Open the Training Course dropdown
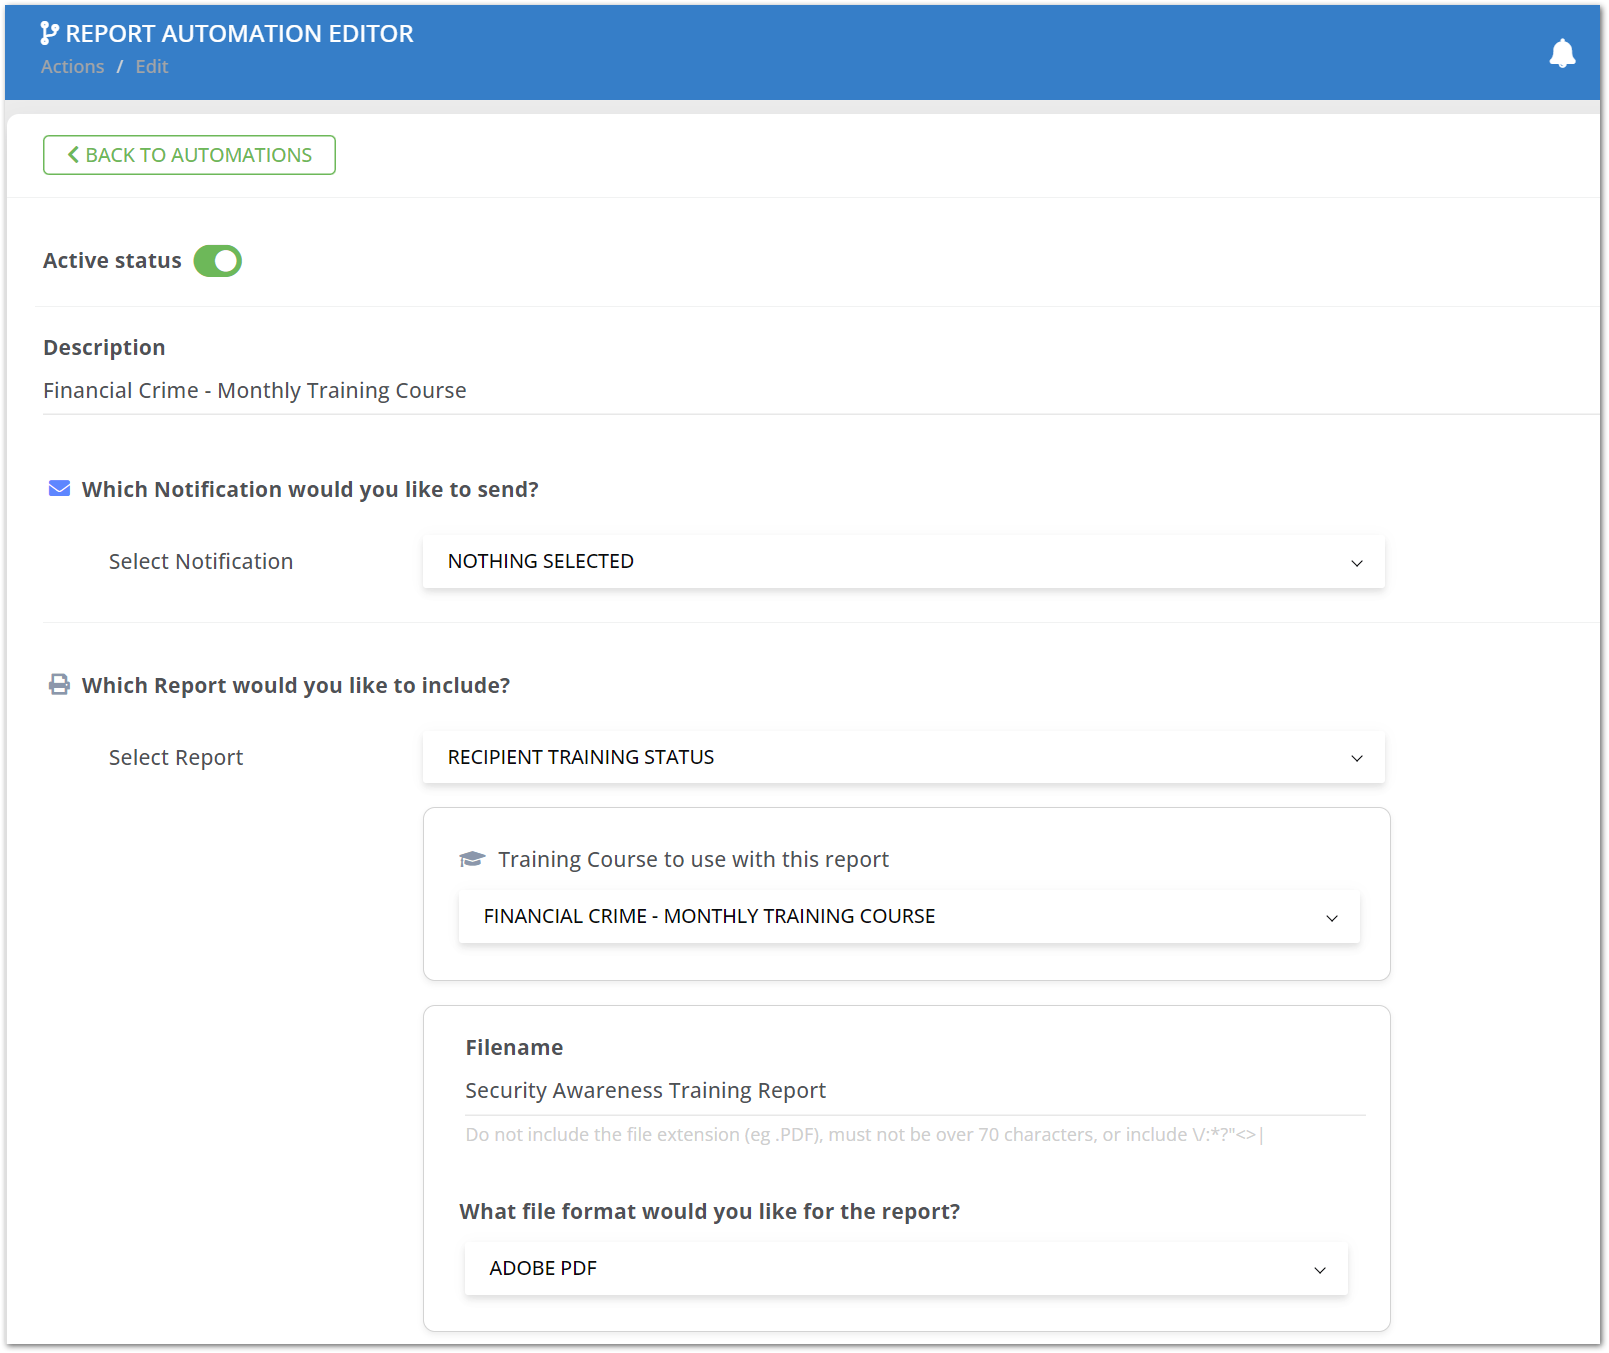The image size is (1609, 1353). tap(908, 916)
